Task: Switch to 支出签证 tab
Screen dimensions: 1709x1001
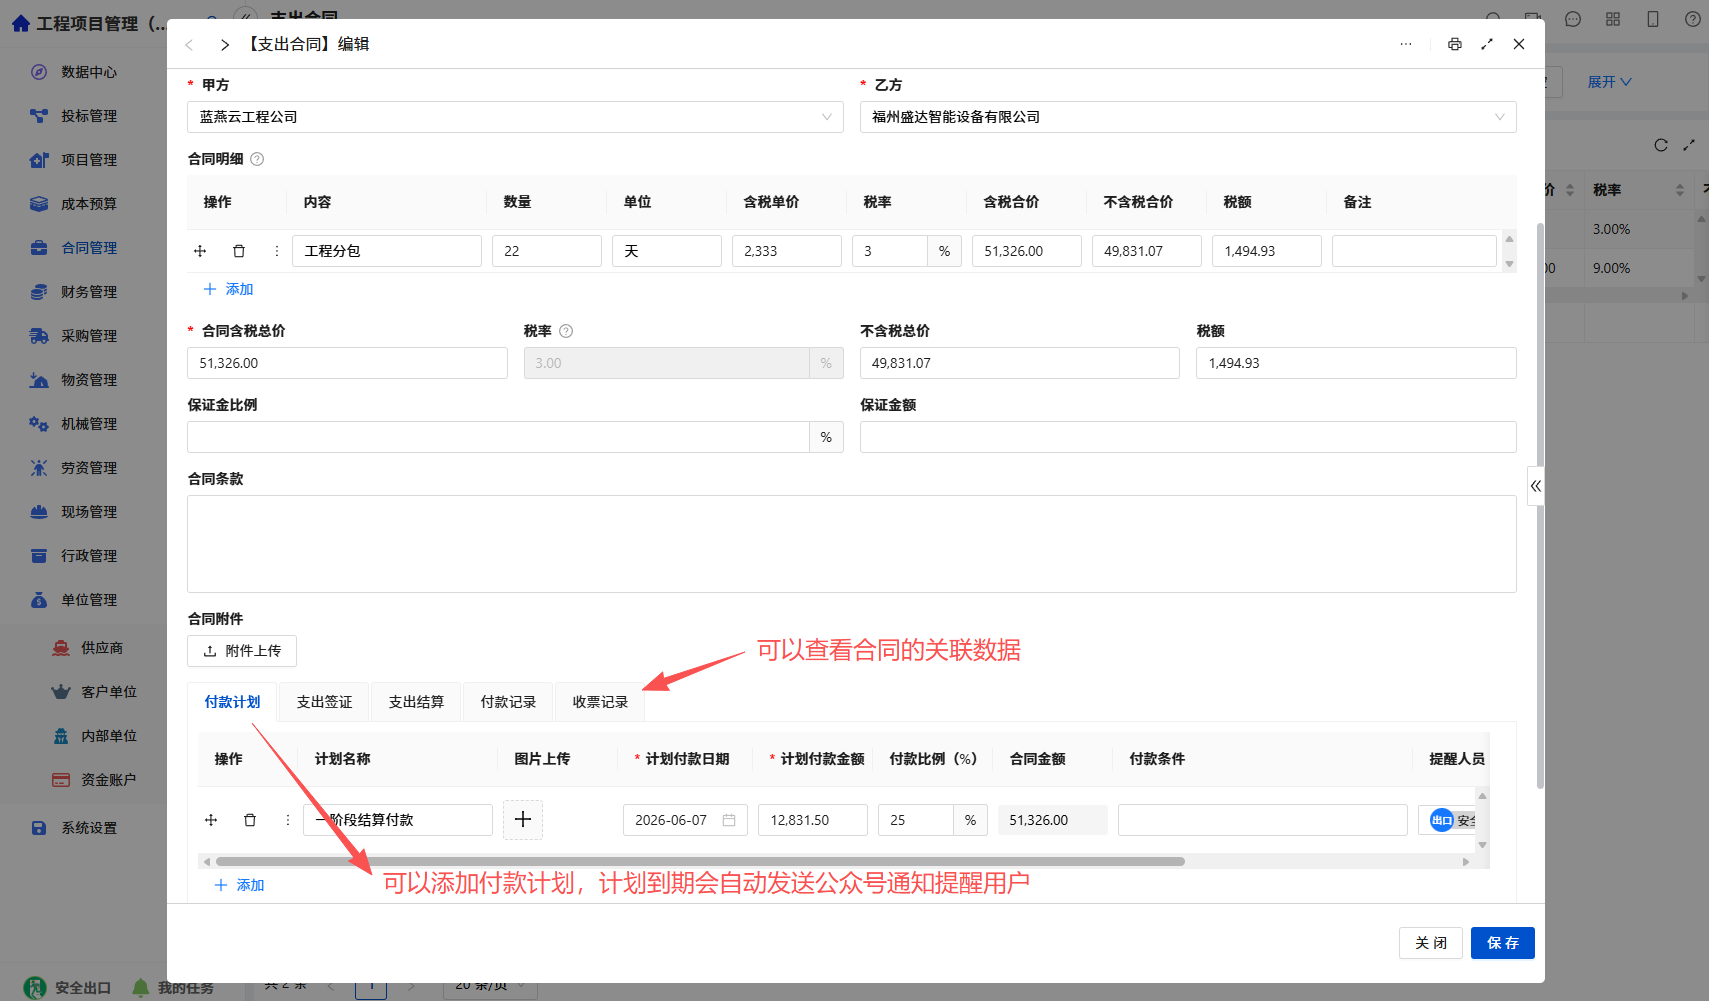Action: [x=324, y=702]
